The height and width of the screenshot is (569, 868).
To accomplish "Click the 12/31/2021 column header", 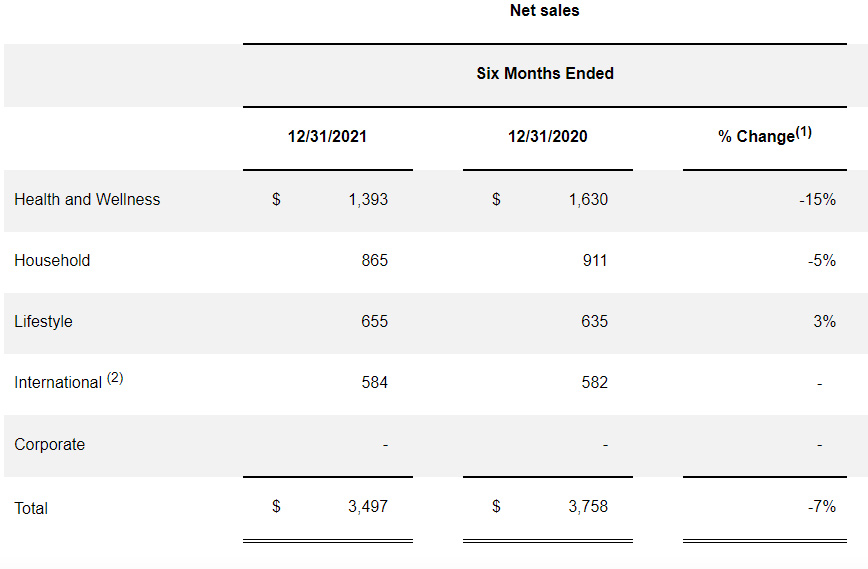I will pos(327,137).
